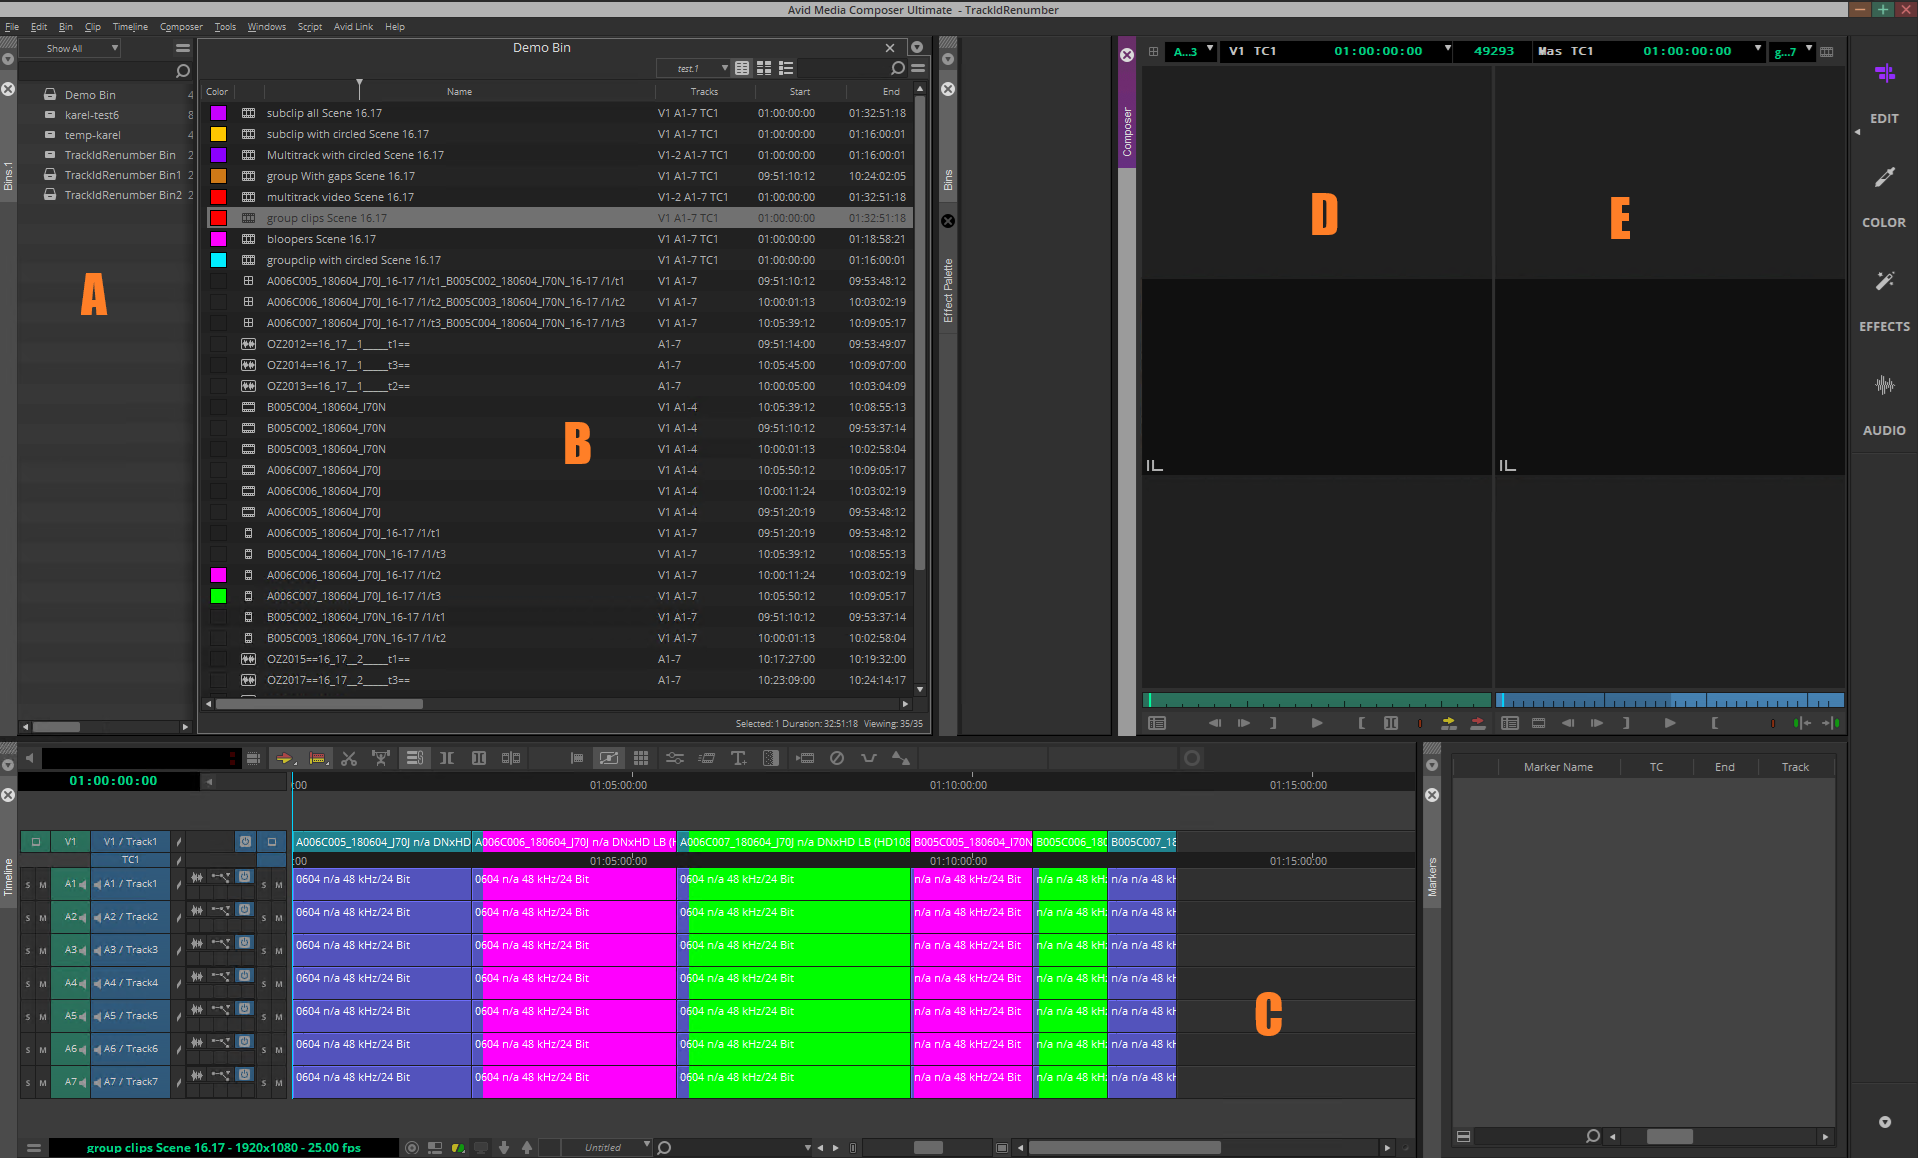This screenshot has width=1918, height=1158.
Task: Open the bins container hamburger menu
Action: [182, 48]
